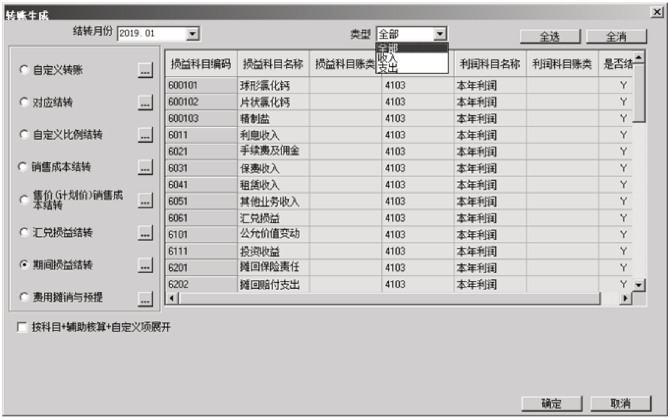Choose the 费用摊销与预提 radio option
The image size is (670, 418).
(x=24, y=297)
